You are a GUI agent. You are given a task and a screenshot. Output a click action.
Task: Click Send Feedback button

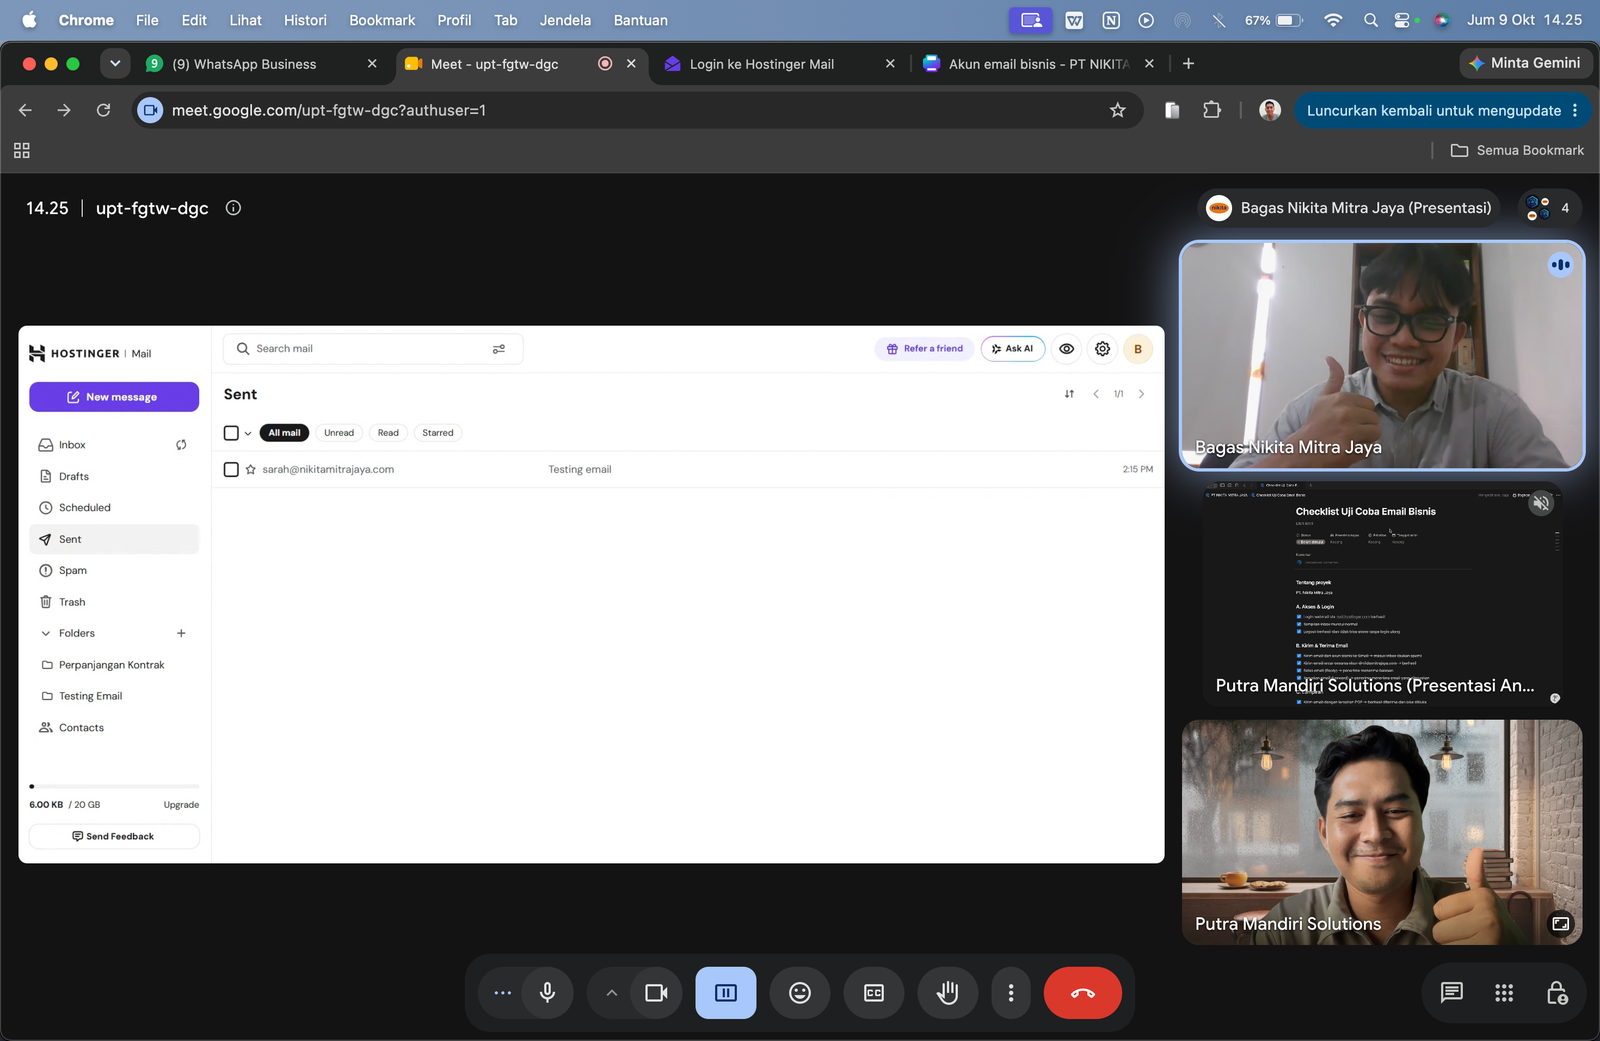tap(114, 836)
